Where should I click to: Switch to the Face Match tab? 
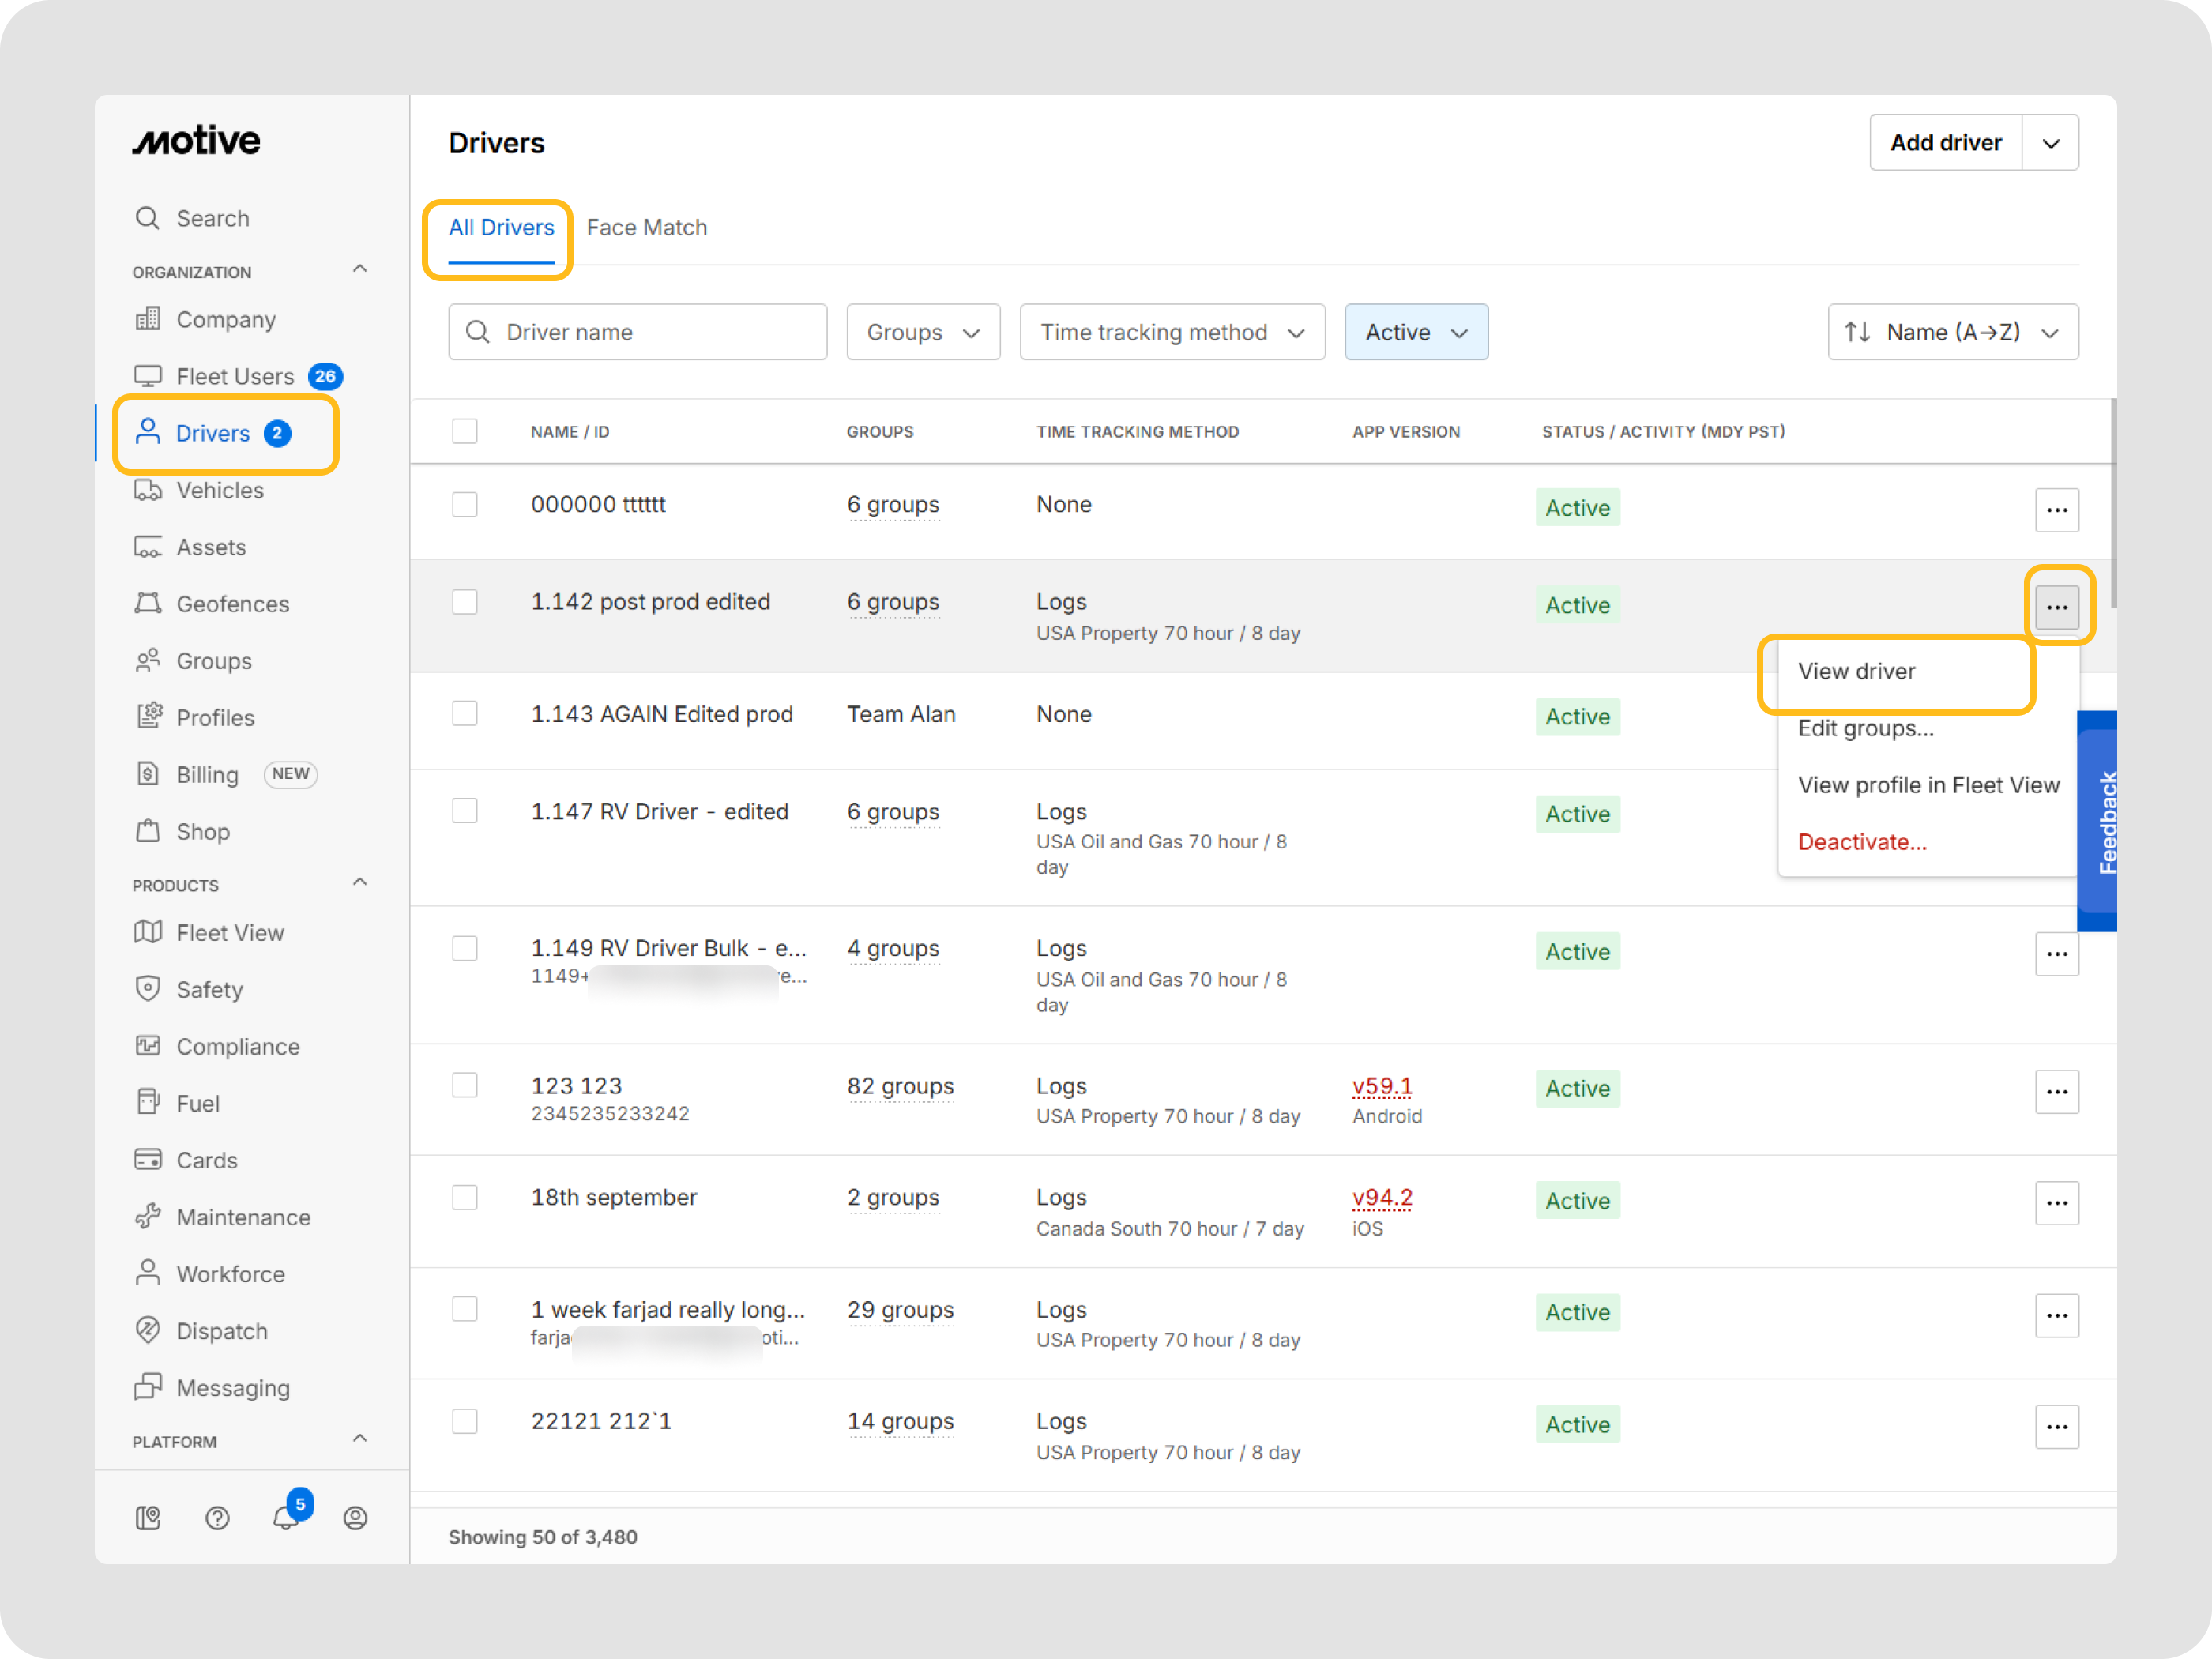(646, 228)
